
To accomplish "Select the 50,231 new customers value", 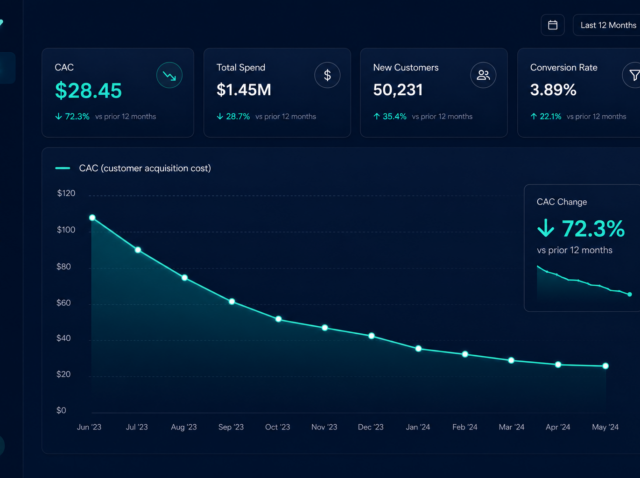I will click(398, 90).
